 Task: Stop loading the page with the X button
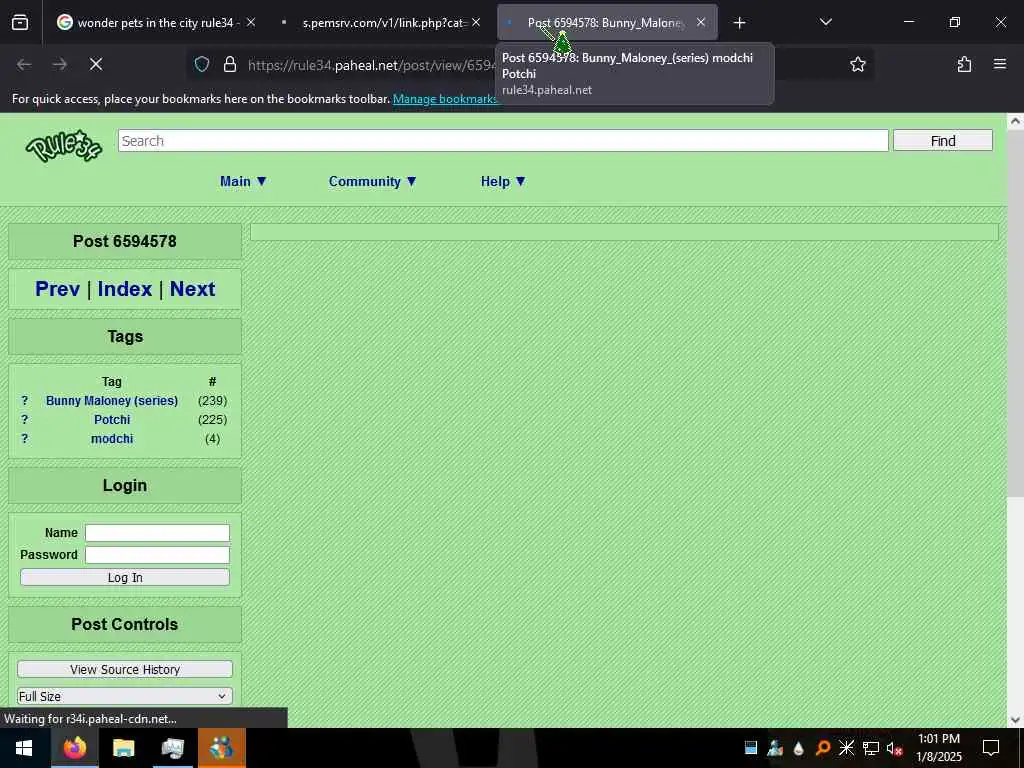[x=96, y=64]
